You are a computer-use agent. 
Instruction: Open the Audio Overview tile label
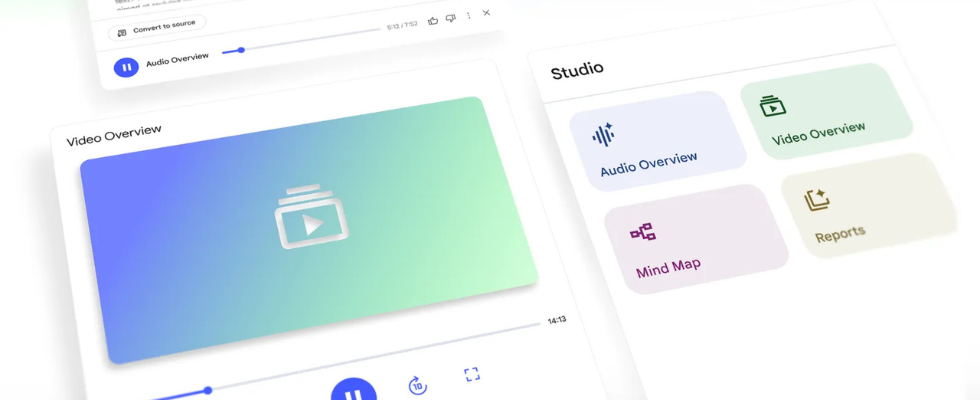click(x=648, y=164)
